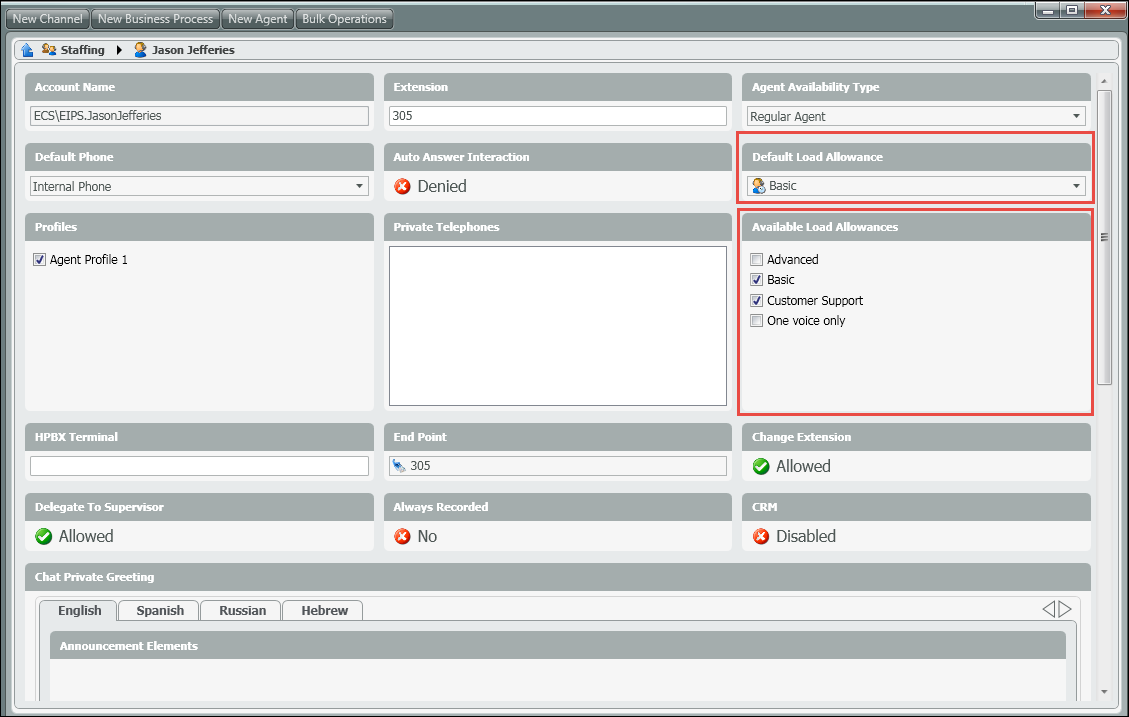Open Bulk Operations
Viewport: 1129px width, 717px height.
click(x=344, y=19)
